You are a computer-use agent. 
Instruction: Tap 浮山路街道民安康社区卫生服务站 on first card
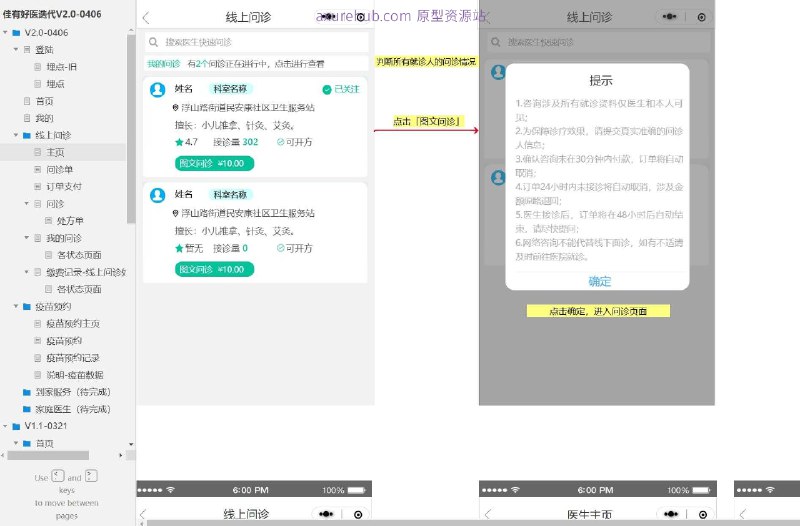click(x=248, y=108)
